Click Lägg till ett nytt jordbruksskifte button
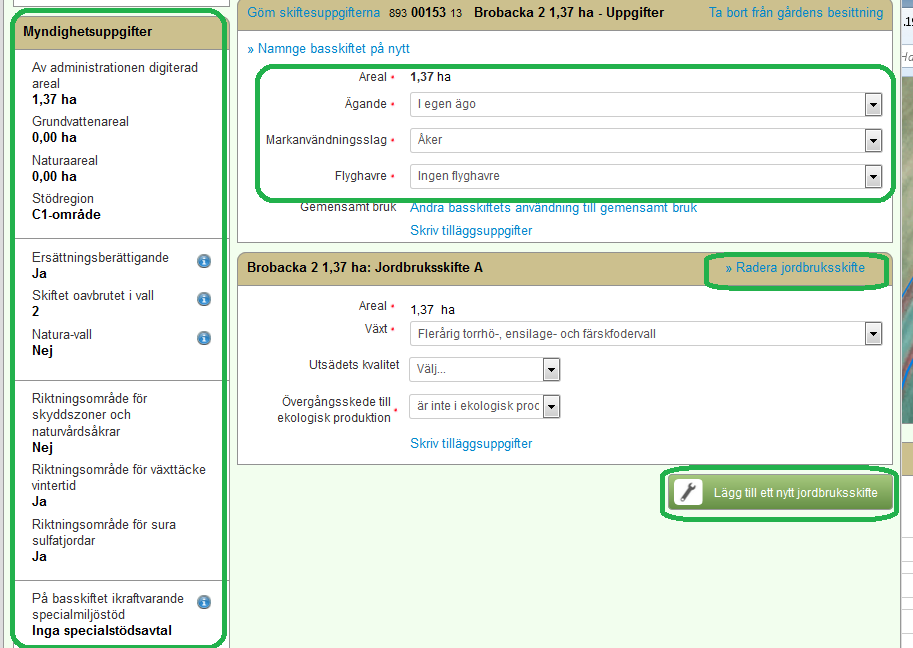 click(780, 493)
